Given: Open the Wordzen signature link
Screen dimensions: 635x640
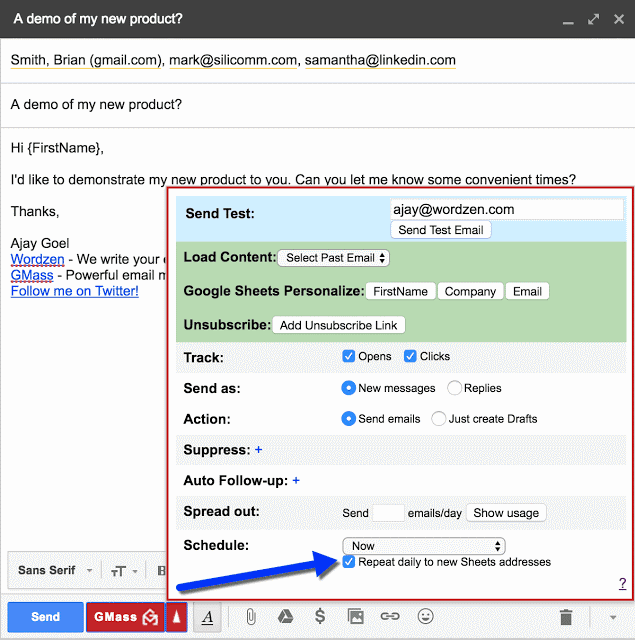Looking at the screenshot, I should pos(38,259).
